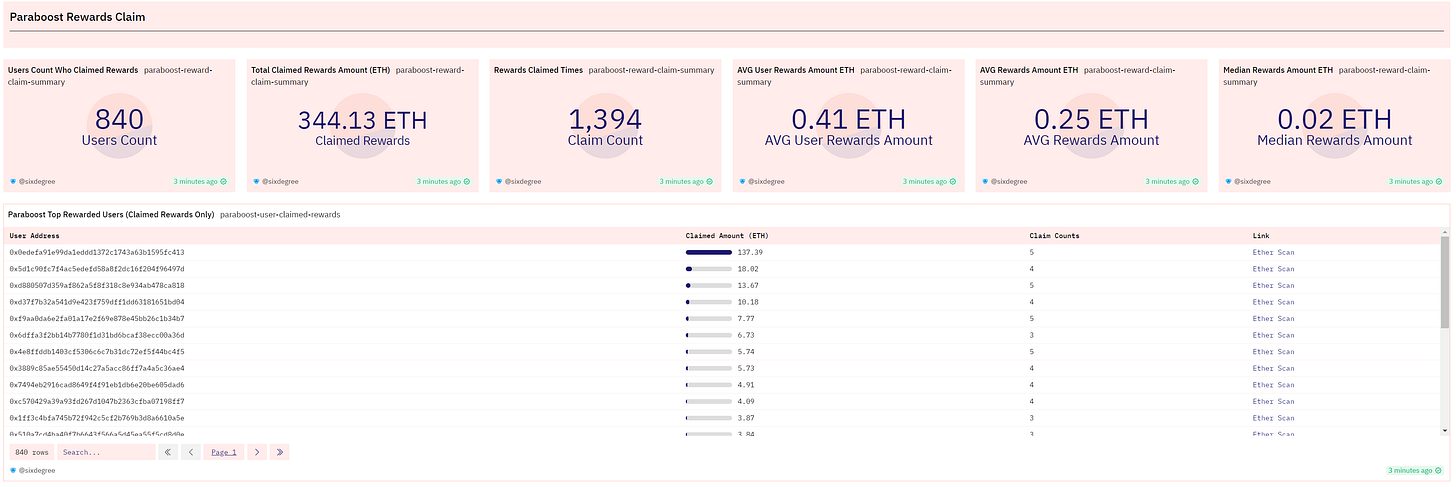Click the Link column header

click(x=1260, y=236)
